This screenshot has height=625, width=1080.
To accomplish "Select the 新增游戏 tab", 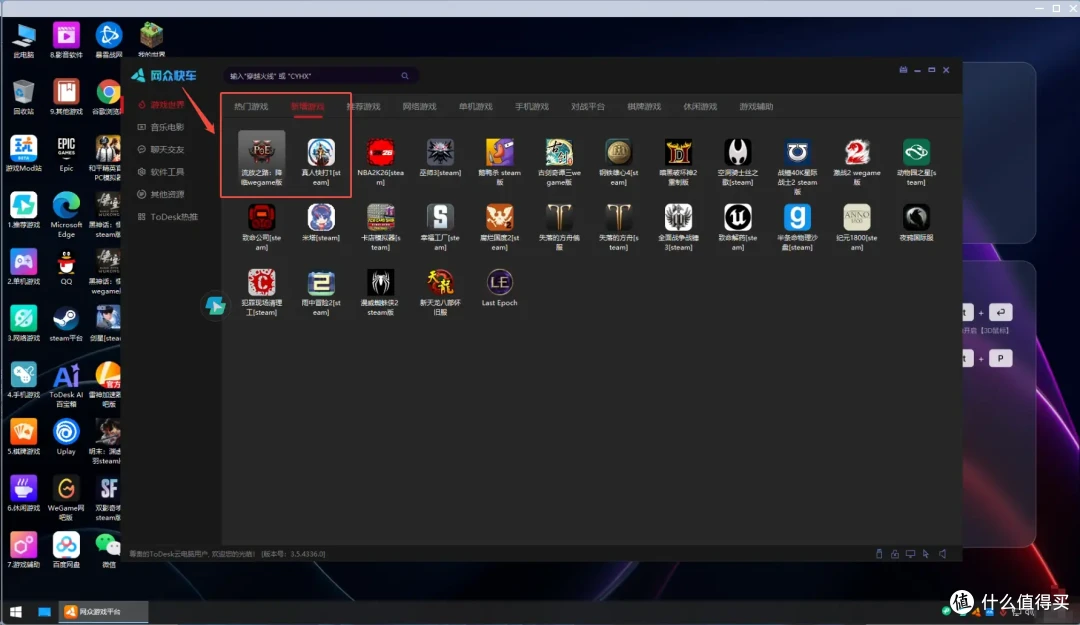I will pyautogui.click(x=307, y=107).
